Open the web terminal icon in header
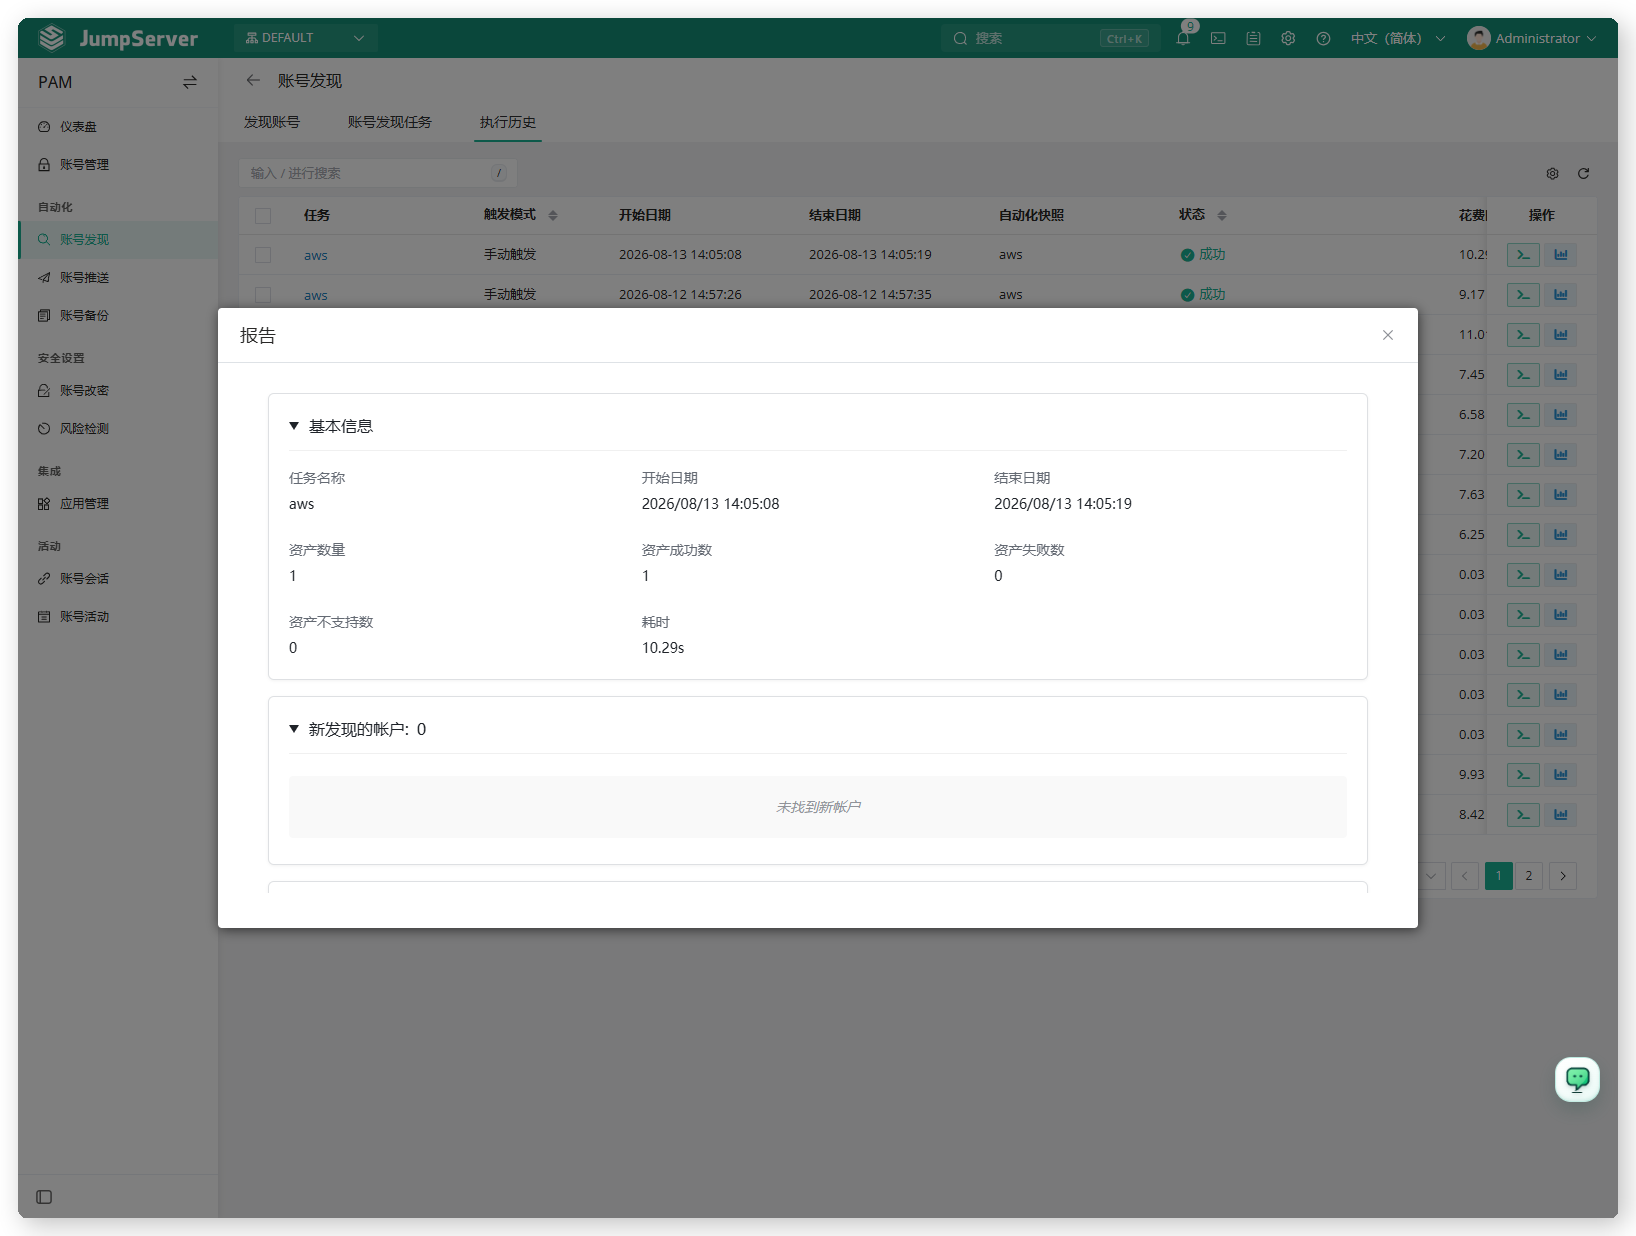 pos(1218,38)
